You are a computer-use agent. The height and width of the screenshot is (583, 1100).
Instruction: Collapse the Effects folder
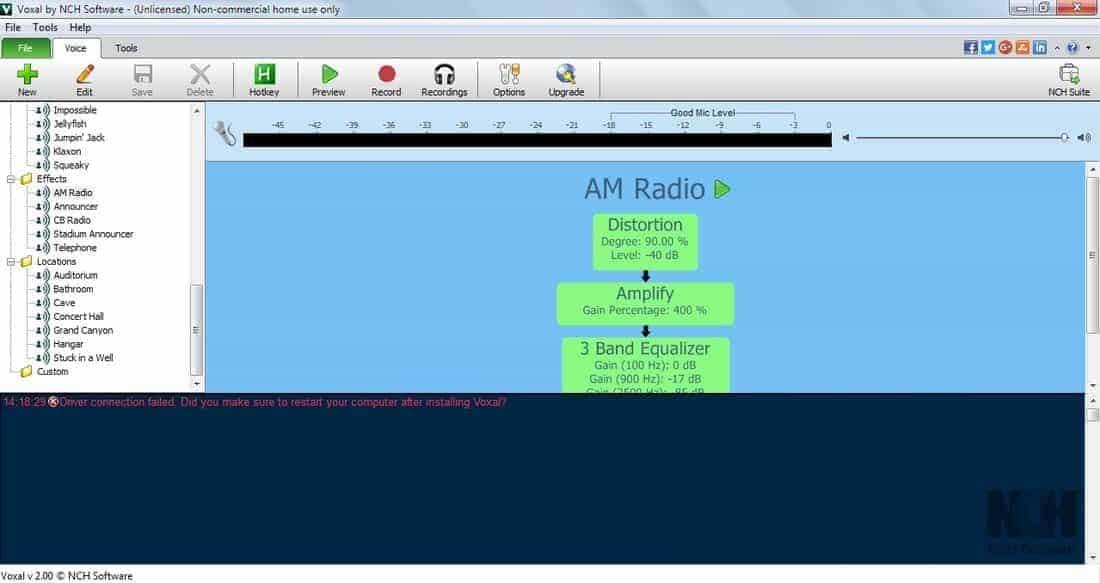pyautogui.click(x=11, y=179)
